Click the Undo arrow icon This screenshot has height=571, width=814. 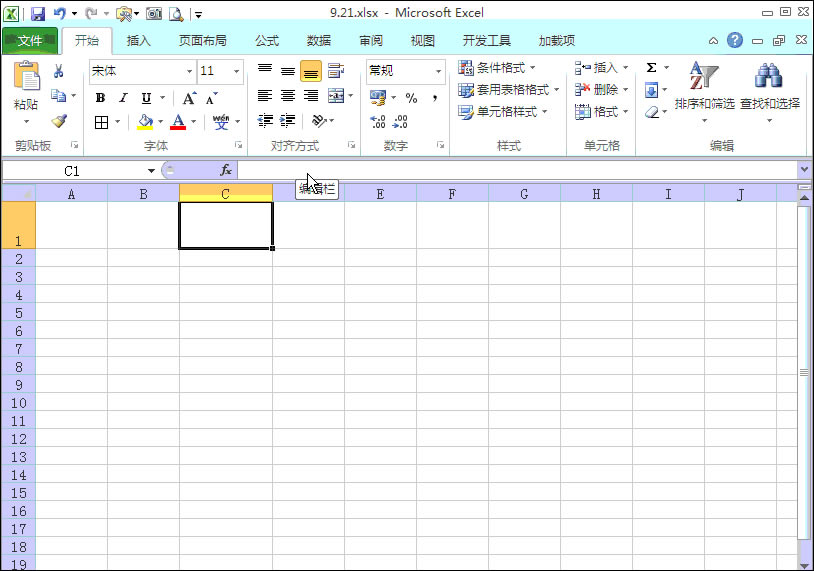click(x=60, y=14)
